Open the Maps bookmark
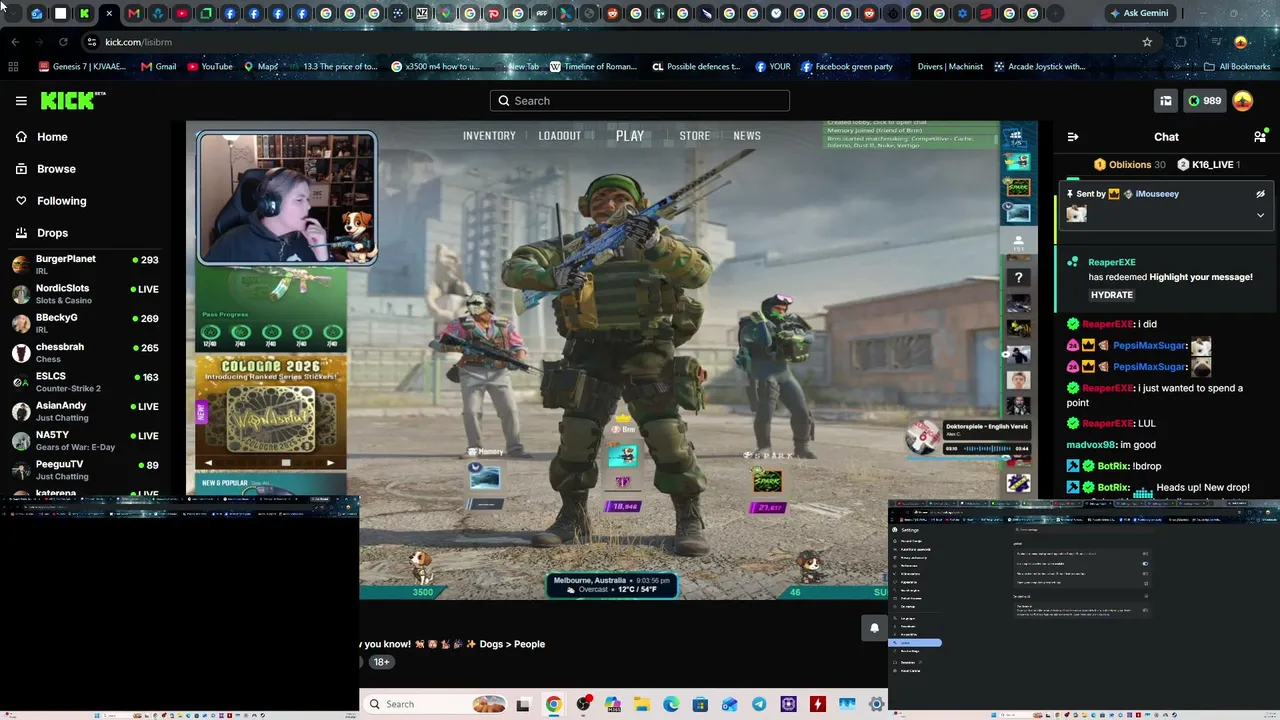1280x720 pixels. (x=261, y=67)
